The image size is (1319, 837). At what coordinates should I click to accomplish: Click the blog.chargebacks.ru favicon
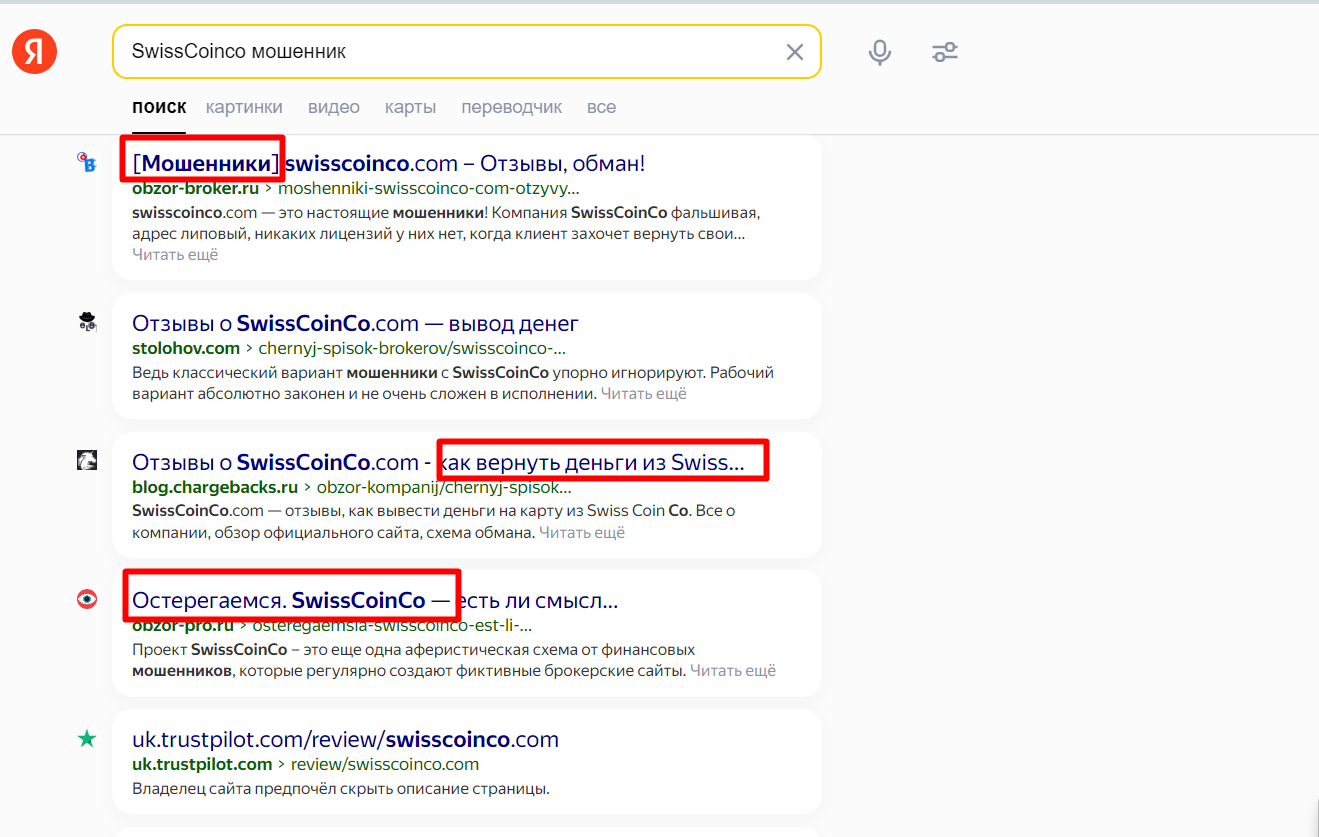coord(87,461)
